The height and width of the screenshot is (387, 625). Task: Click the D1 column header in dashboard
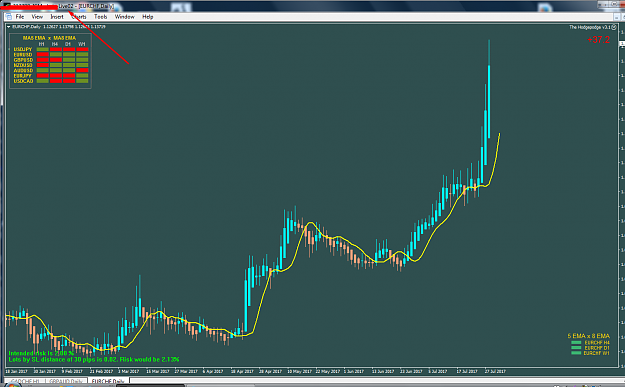click(68, 44)
